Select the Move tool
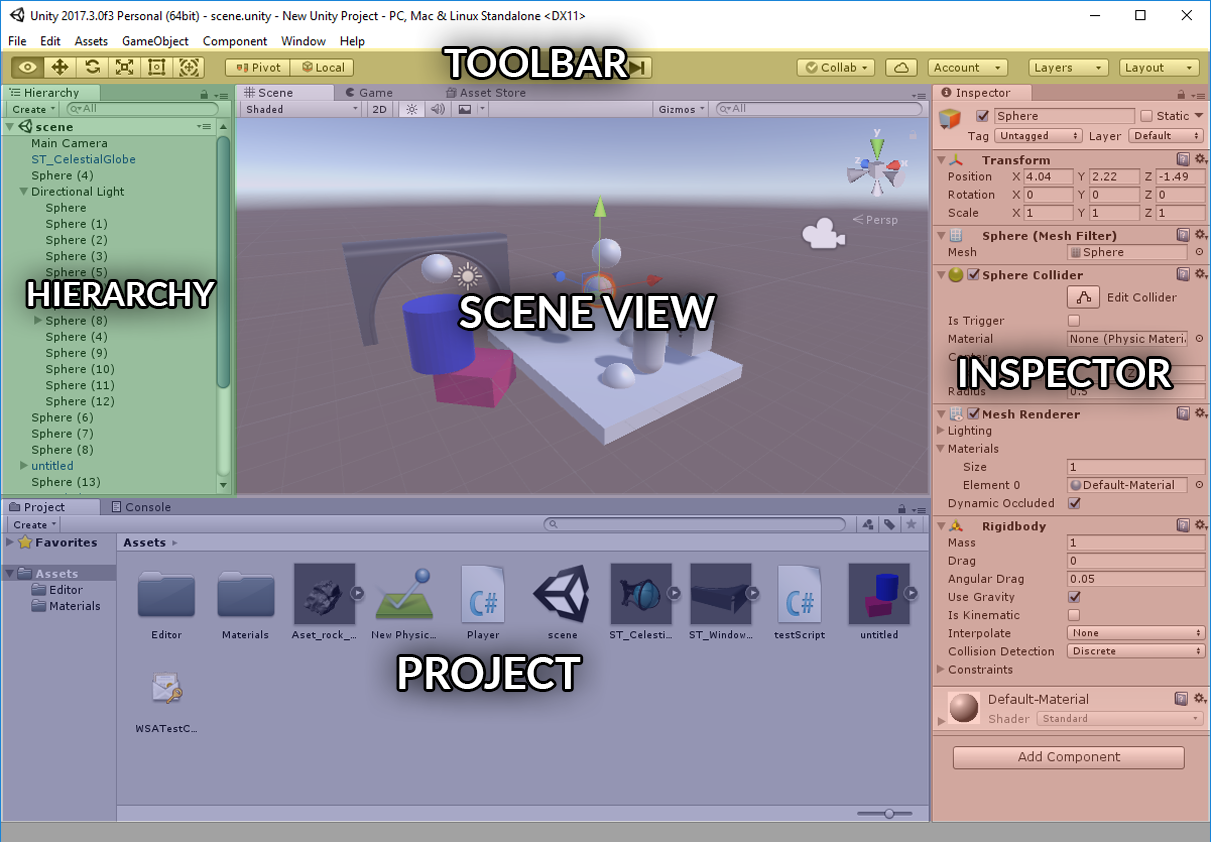Image resolution: width=1211 pixels, height=842 pixels. pos(59,67)
